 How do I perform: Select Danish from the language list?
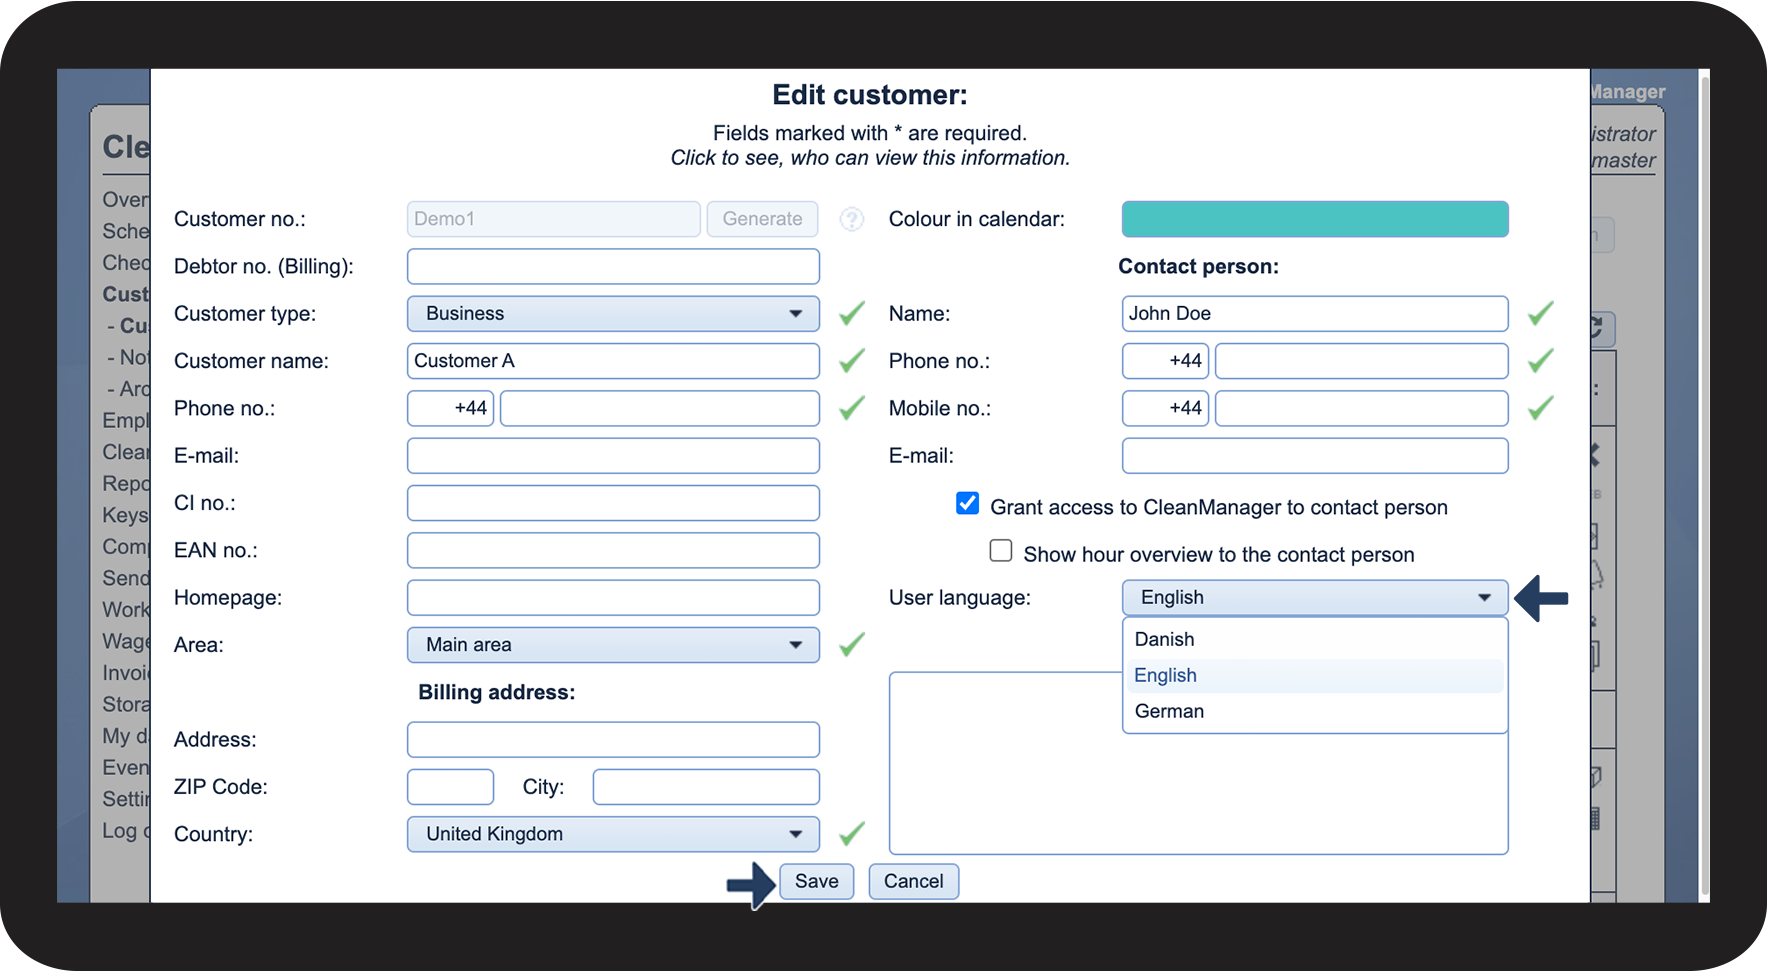tap(1165, 640)
